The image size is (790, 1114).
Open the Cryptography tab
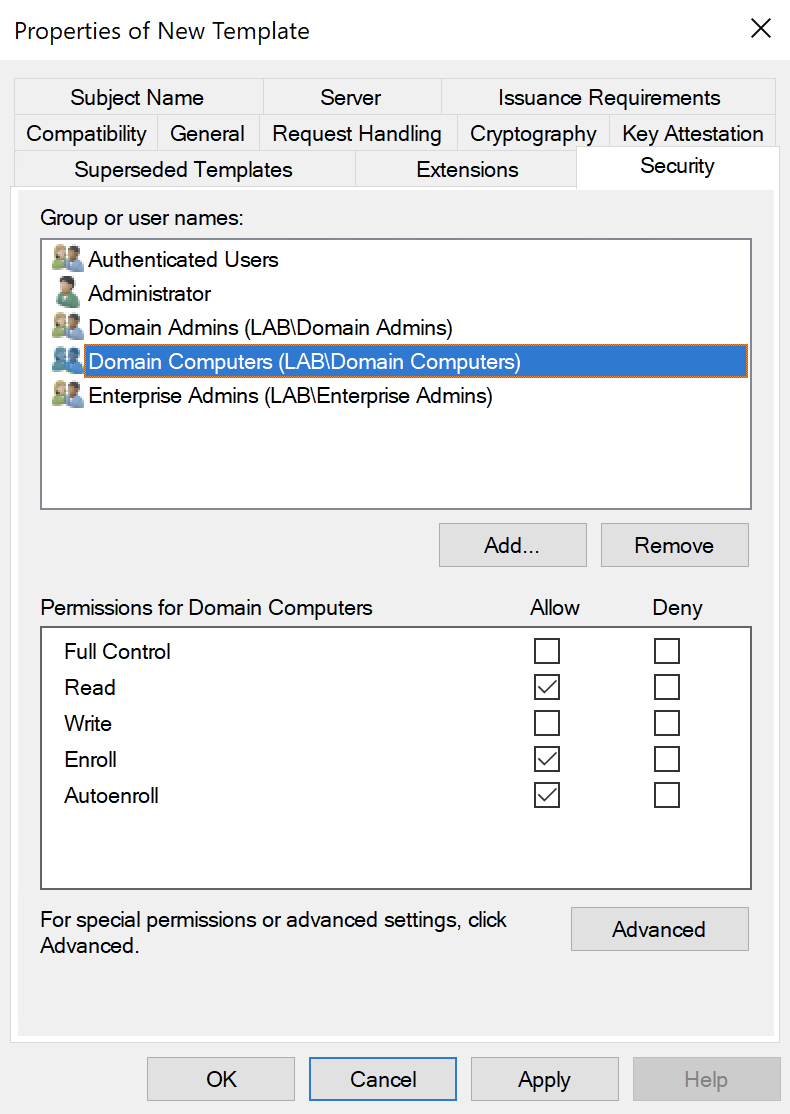click(x=533, y=134)
